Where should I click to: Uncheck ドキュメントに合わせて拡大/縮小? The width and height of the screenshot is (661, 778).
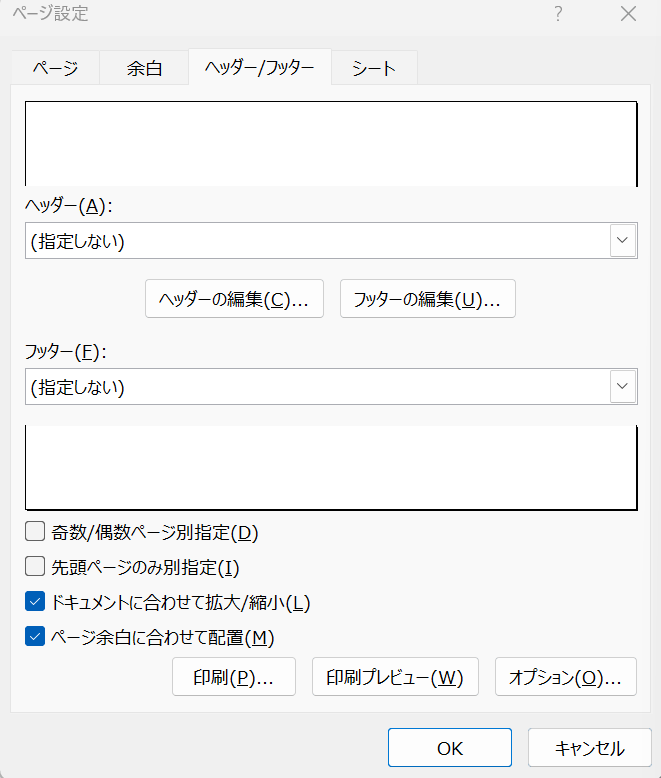coord(35,602)
